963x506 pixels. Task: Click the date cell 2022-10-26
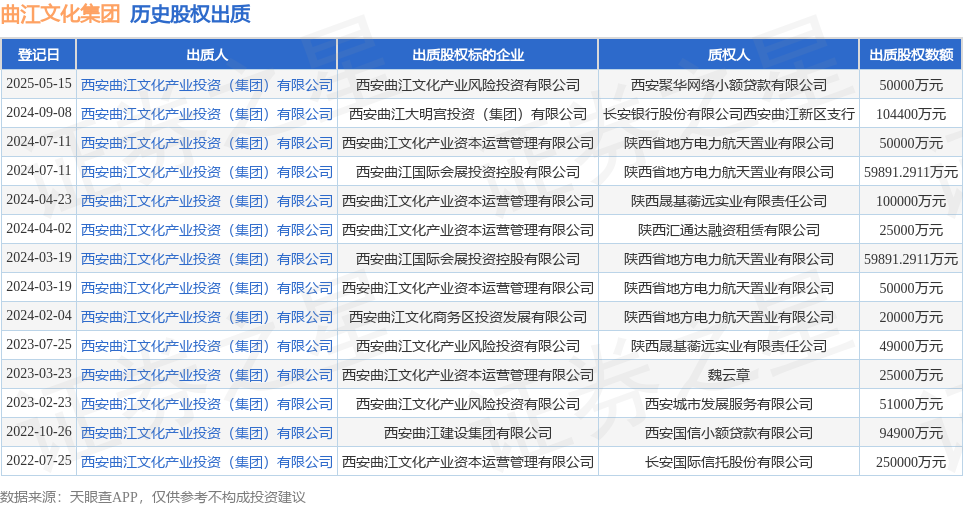(39, 432)
